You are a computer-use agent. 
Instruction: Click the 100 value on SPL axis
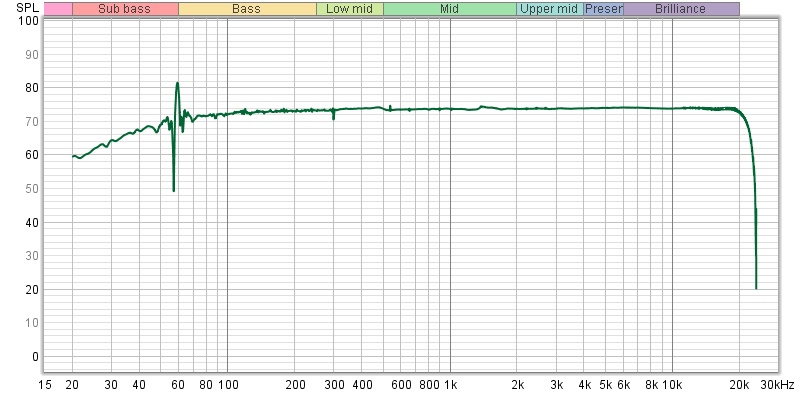[30, 21]
